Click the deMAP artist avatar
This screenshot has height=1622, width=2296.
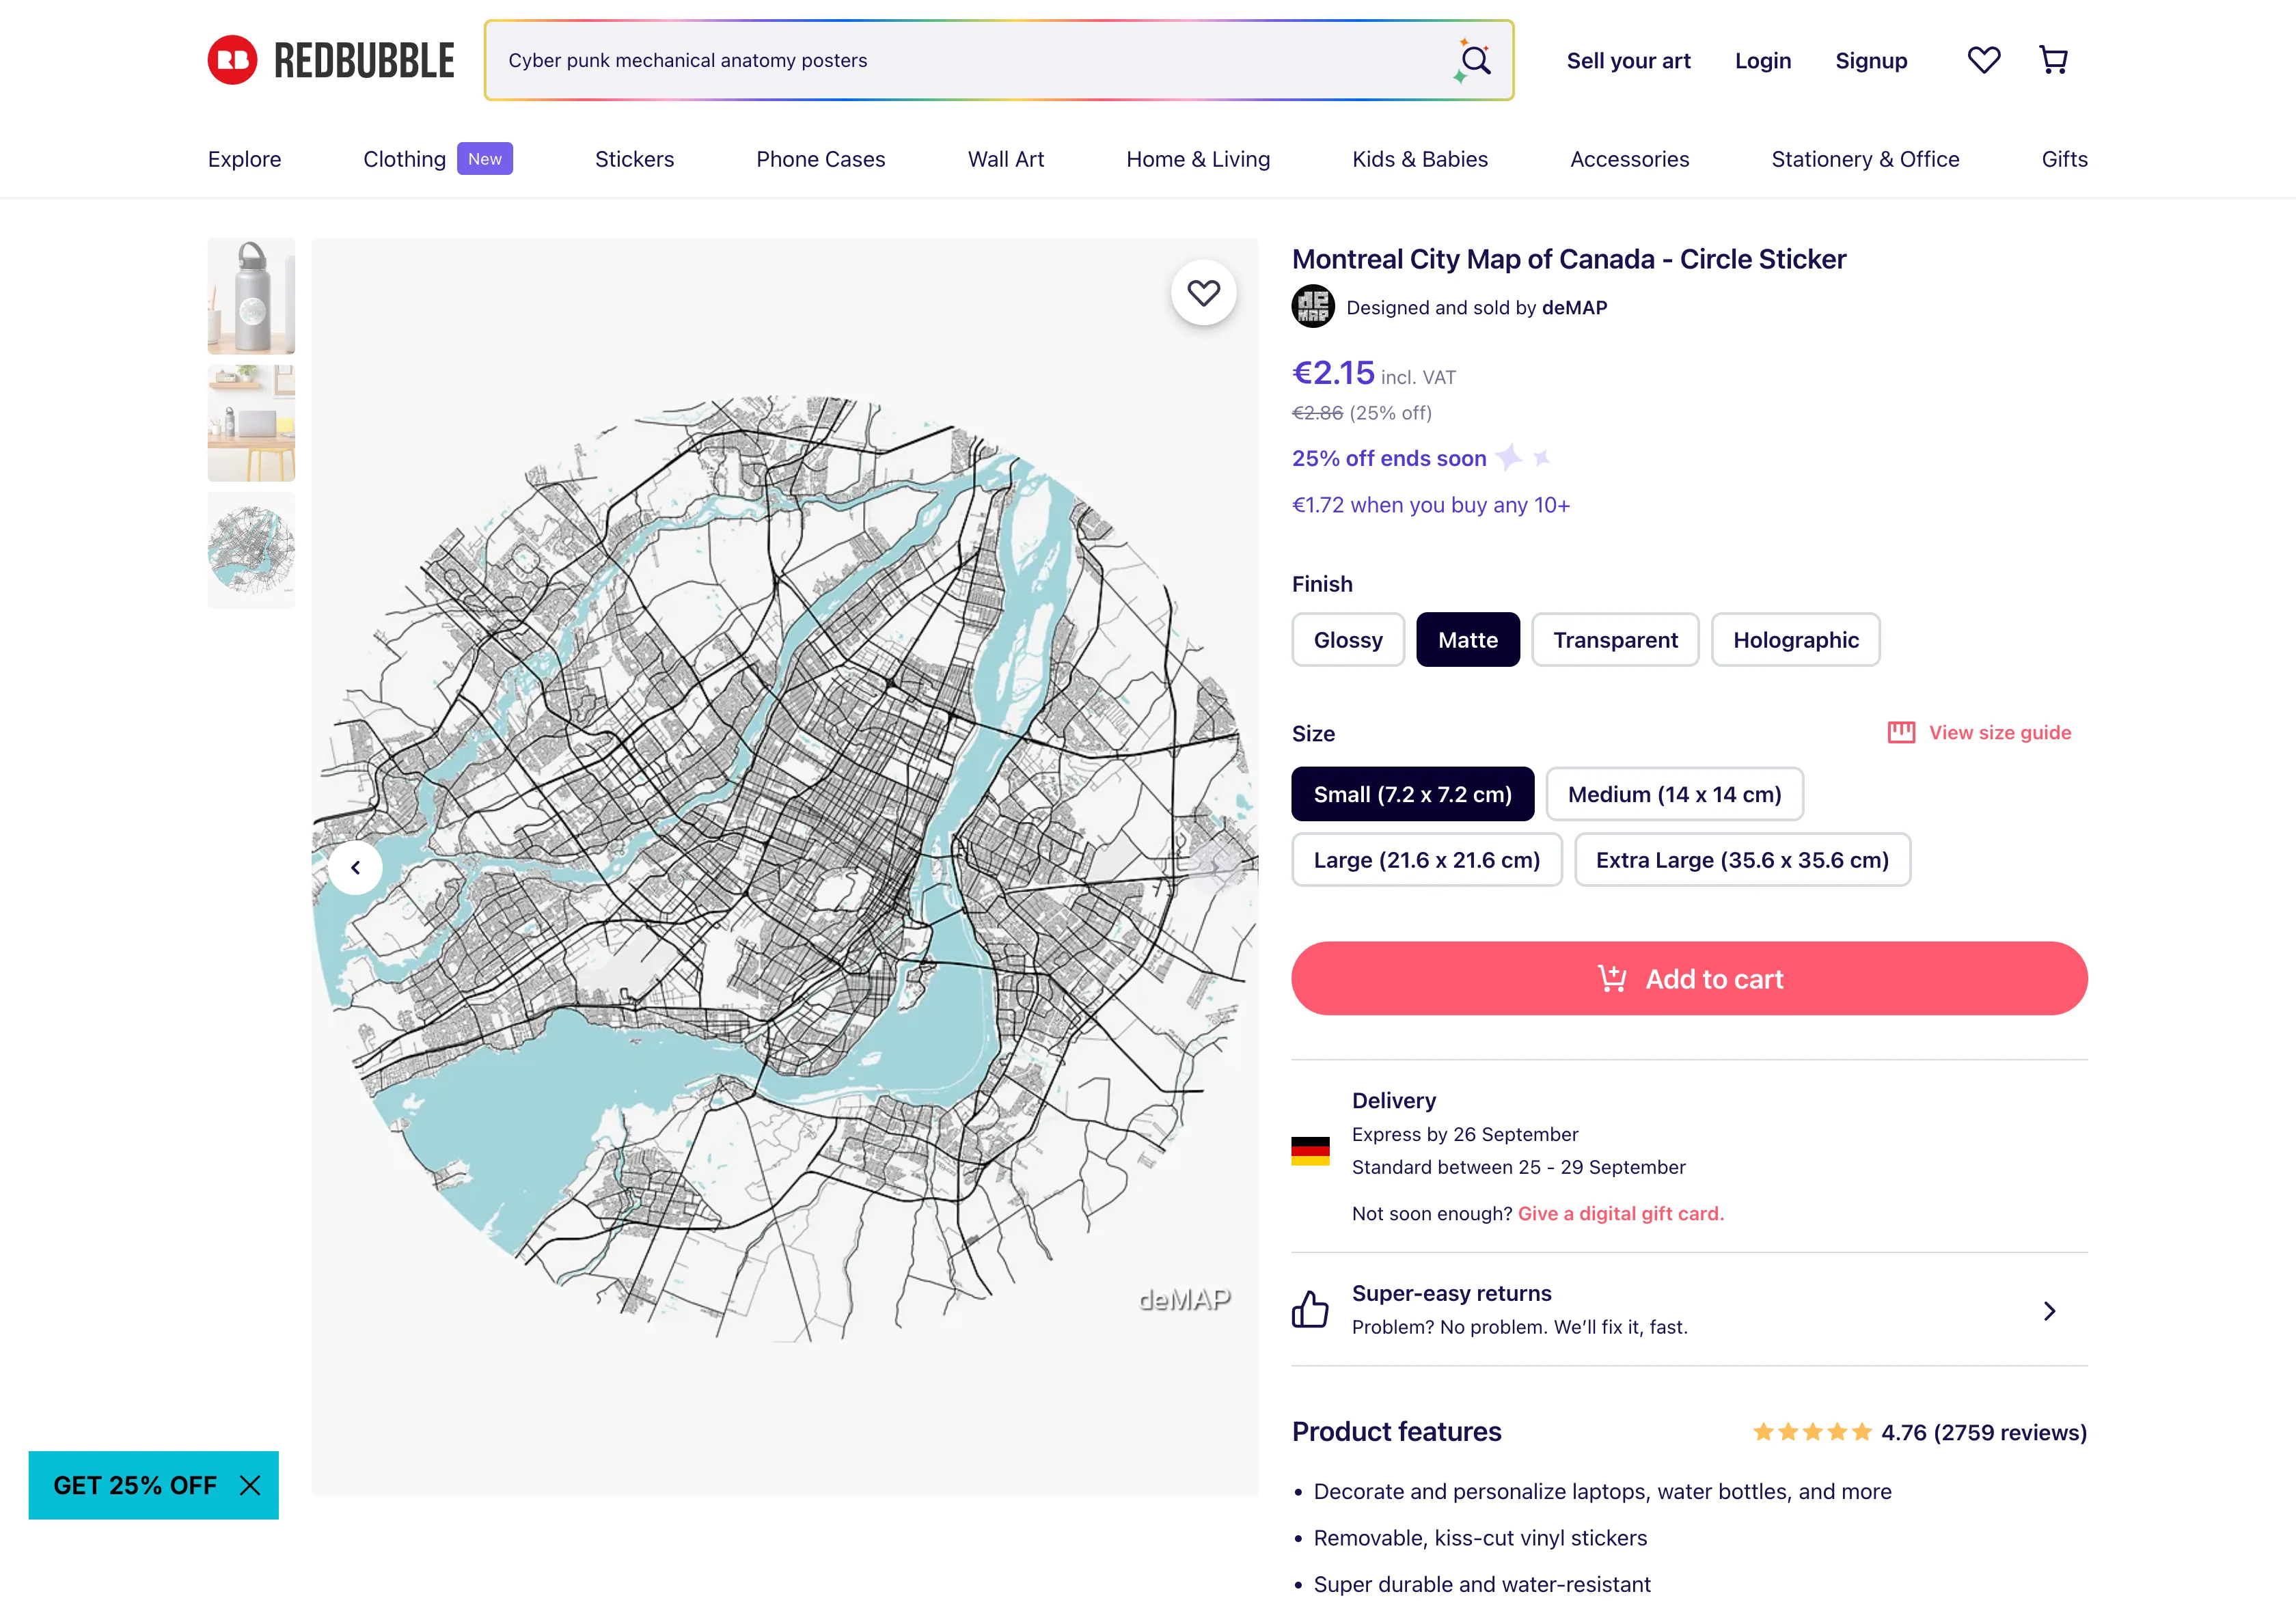point(1313,307)
